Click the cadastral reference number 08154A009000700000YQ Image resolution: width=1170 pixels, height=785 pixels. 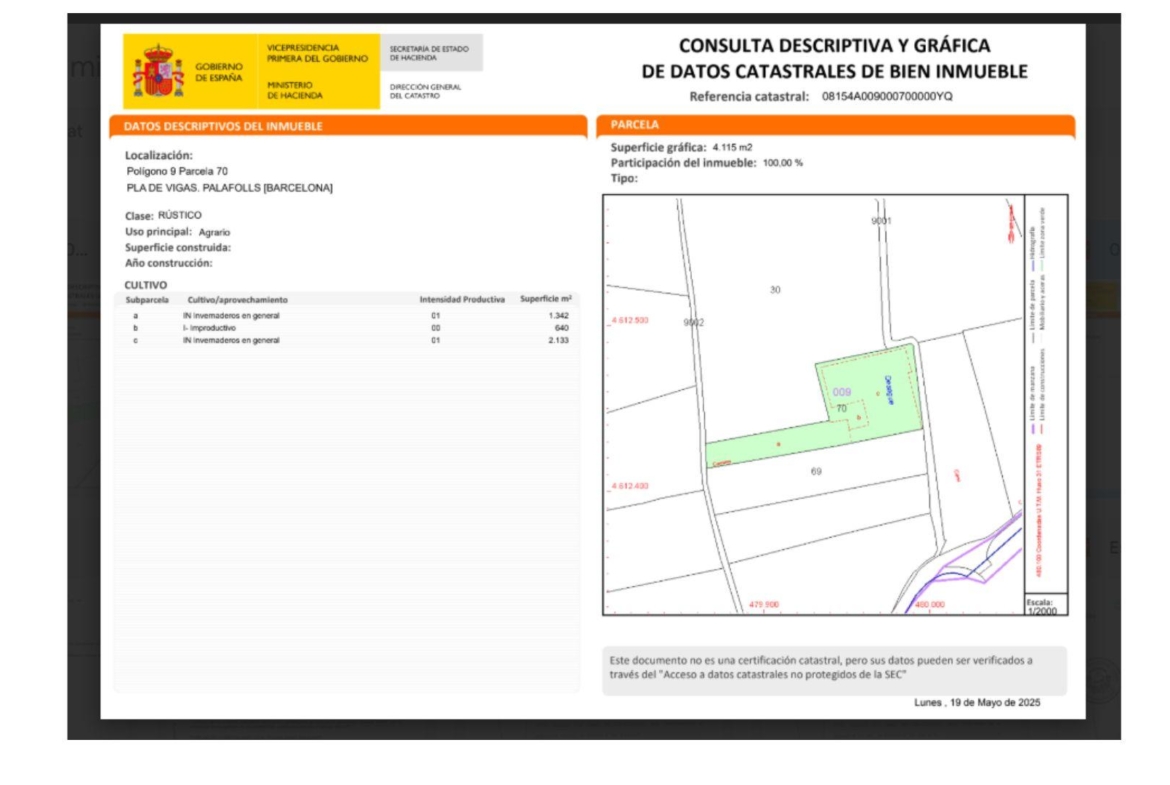(886, 97)
